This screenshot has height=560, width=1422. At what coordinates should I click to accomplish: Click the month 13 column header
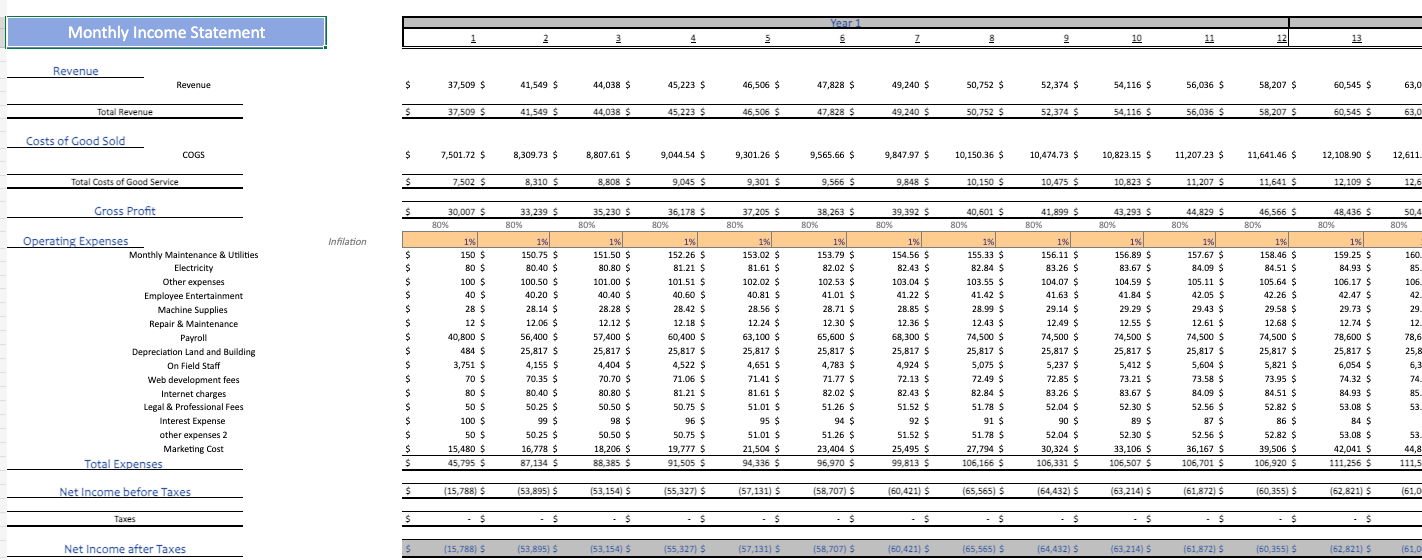1356,38
